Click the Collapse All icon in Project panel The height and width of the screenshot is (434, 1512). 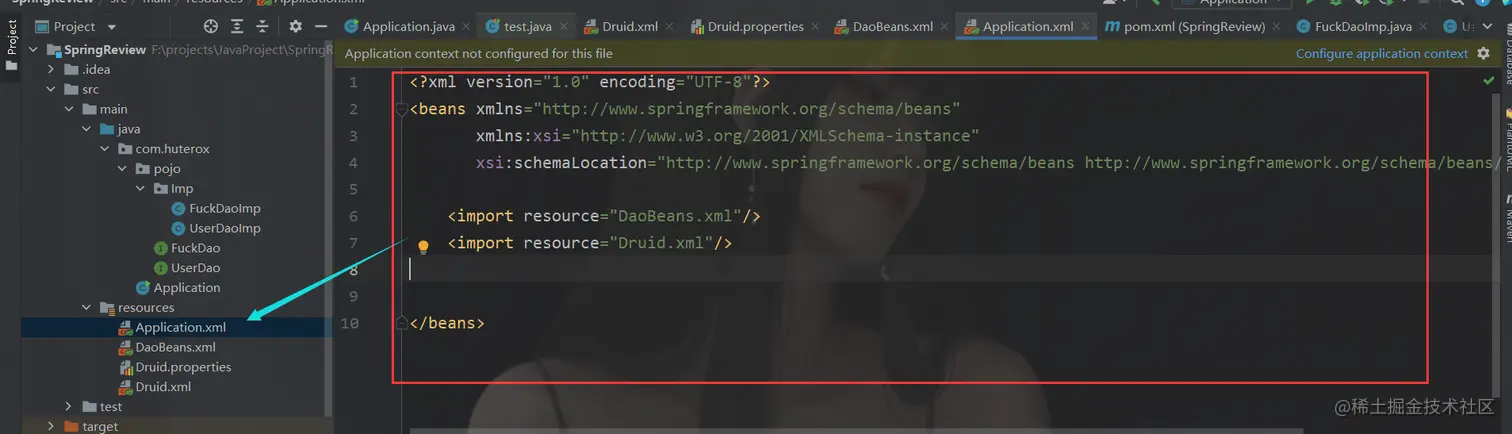(262, 27)
